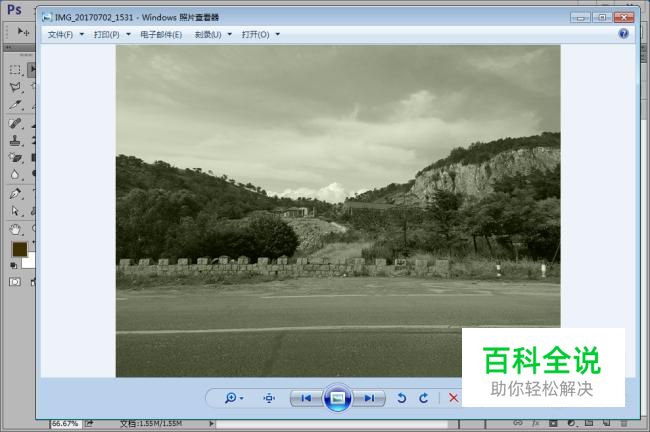
Task: Minimize the Photo Viewer window
Action: tap(580, 17)
